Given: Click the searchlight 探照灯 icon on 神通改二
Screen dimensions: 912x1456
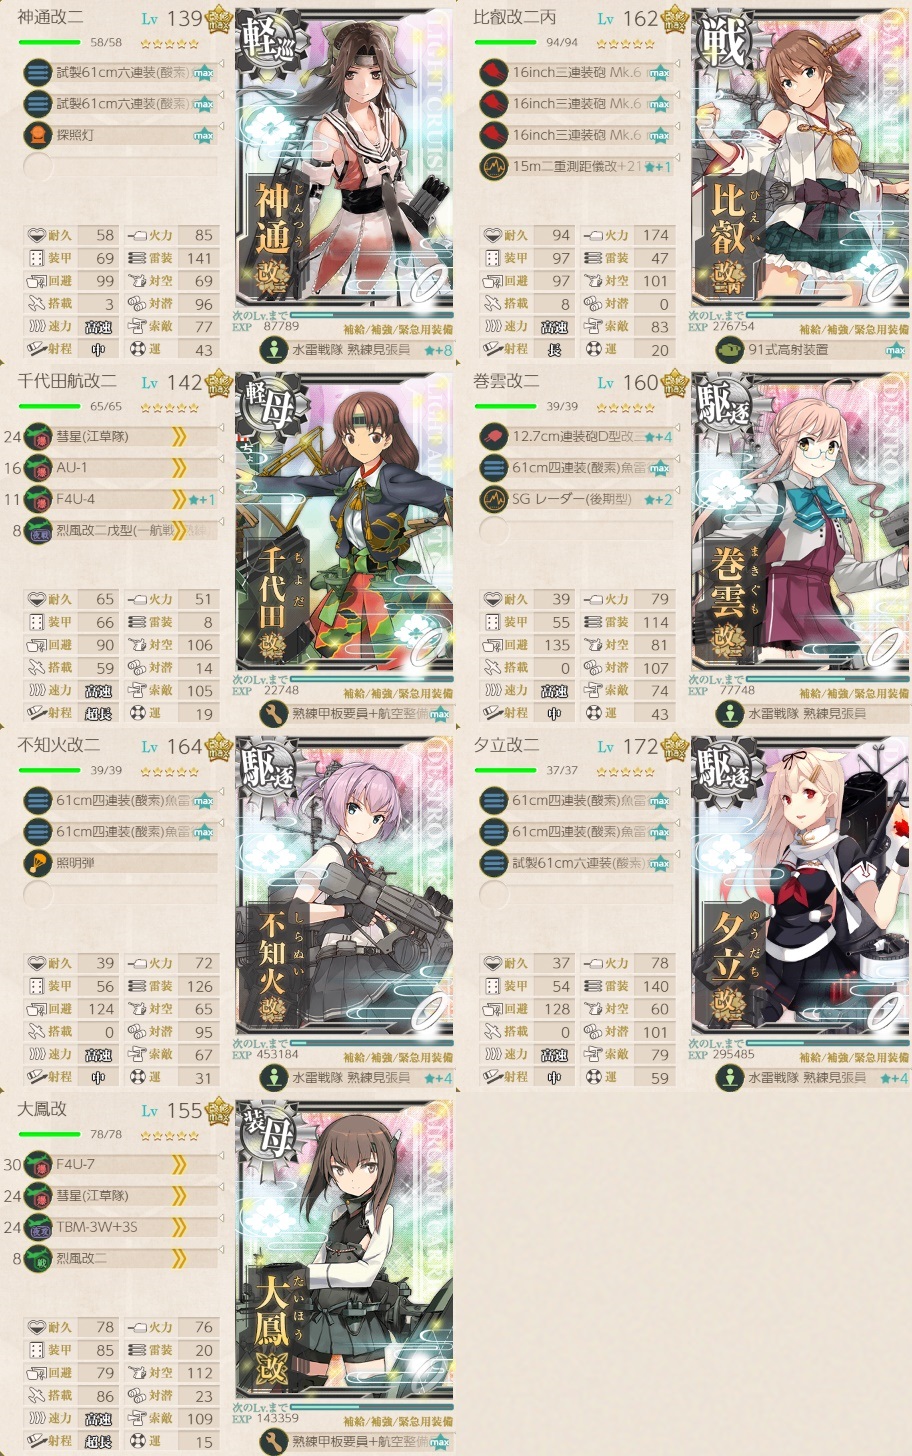Looking at the screenshot, I should coord(38,135).
